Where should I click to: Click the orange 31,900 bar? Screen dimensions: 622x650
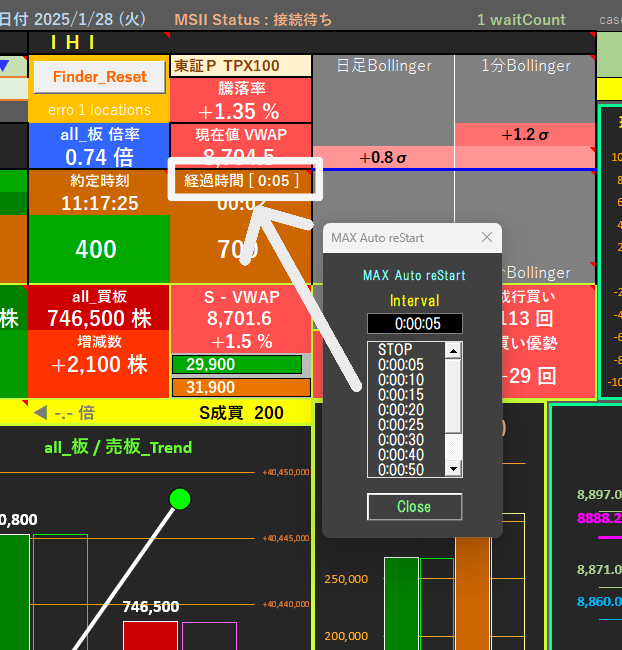point(241,387)
